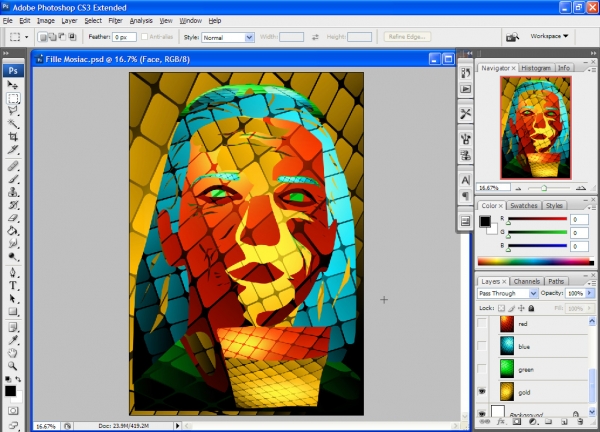
Task: Show the blue layer visibility
Action: pos(482,346)
